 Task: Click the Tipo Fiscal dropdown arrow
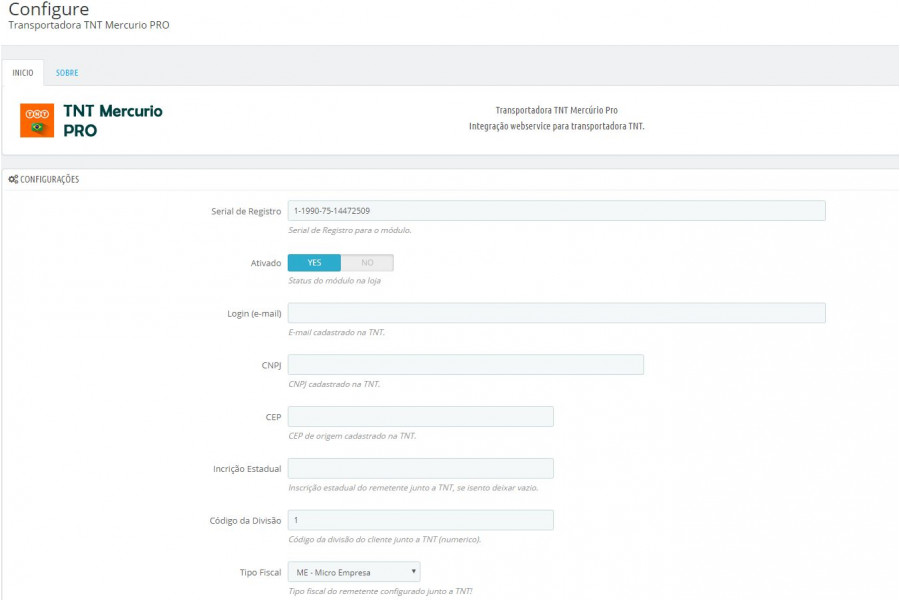coord(413,571)
